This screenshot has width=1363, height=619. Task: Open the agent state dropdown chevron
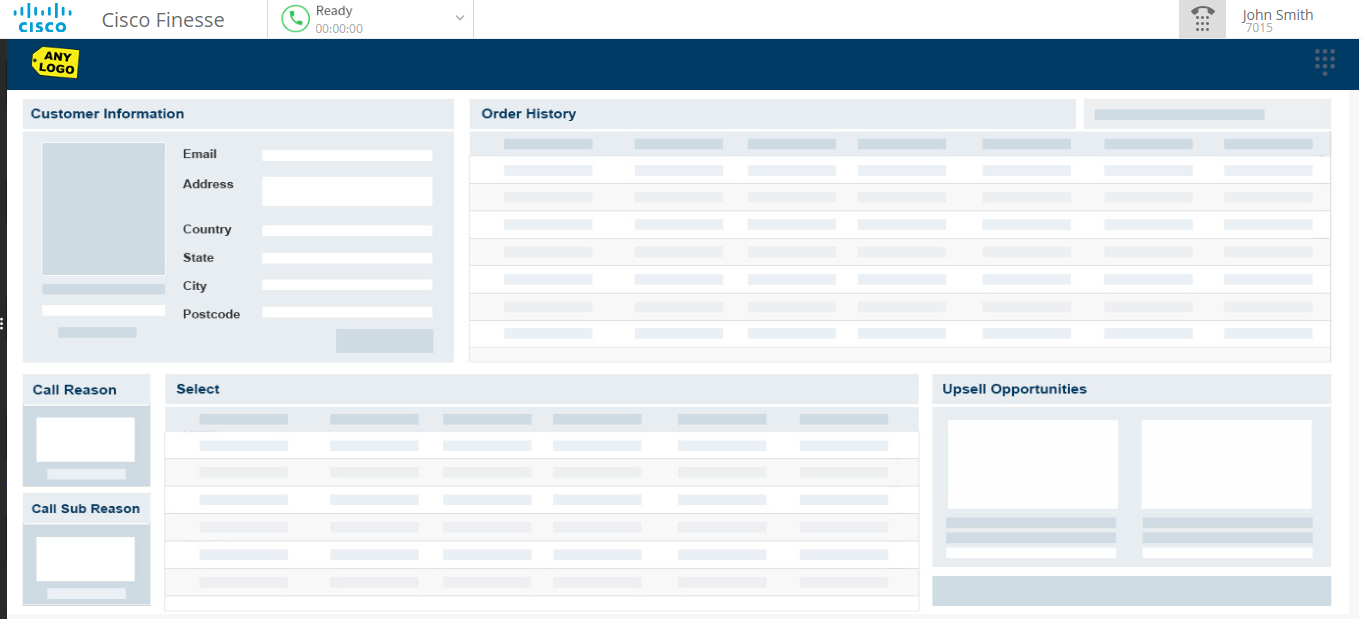tap(459, 18)
